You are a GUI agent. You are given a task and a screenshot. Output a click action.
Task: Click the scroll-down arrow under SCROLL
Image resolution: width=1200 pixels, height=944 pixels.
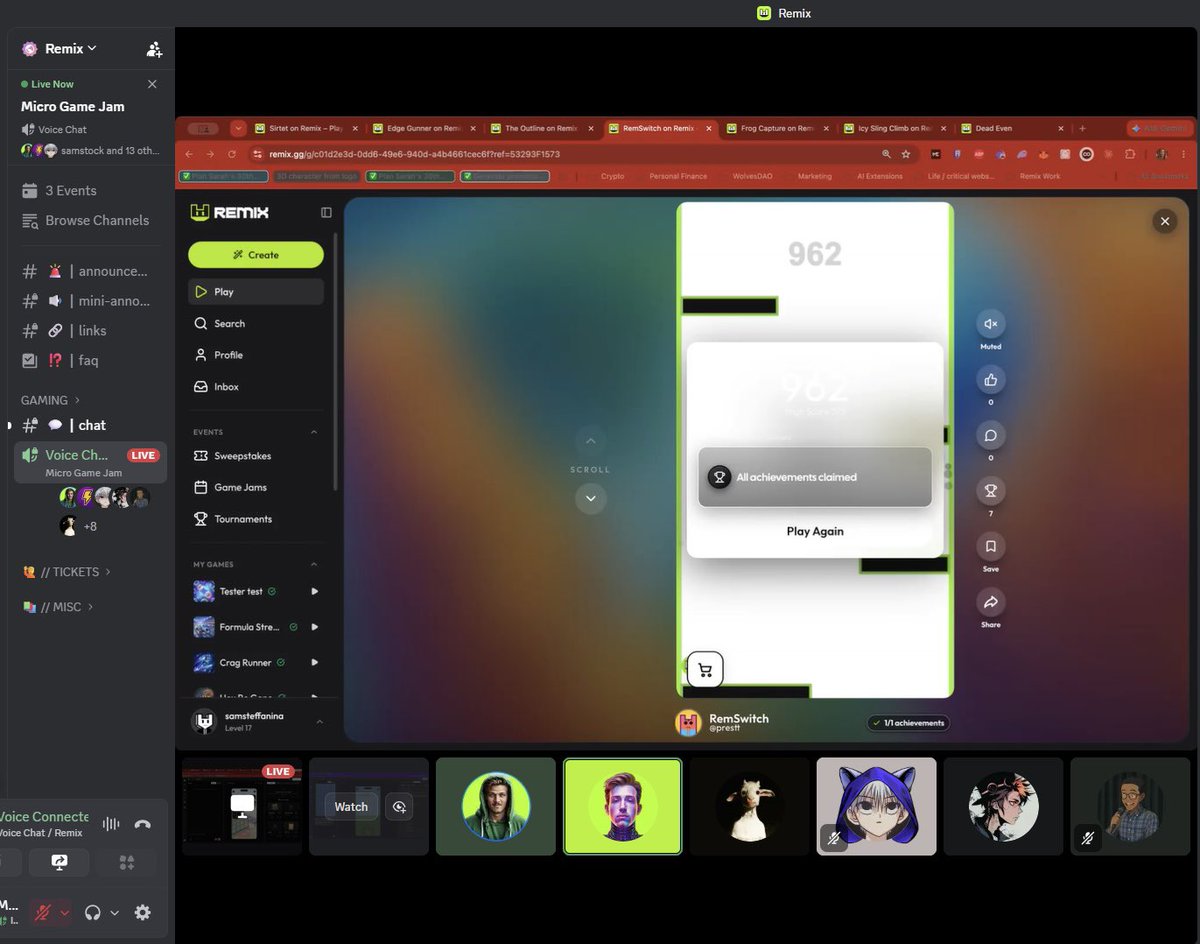[x=590, y=498]
